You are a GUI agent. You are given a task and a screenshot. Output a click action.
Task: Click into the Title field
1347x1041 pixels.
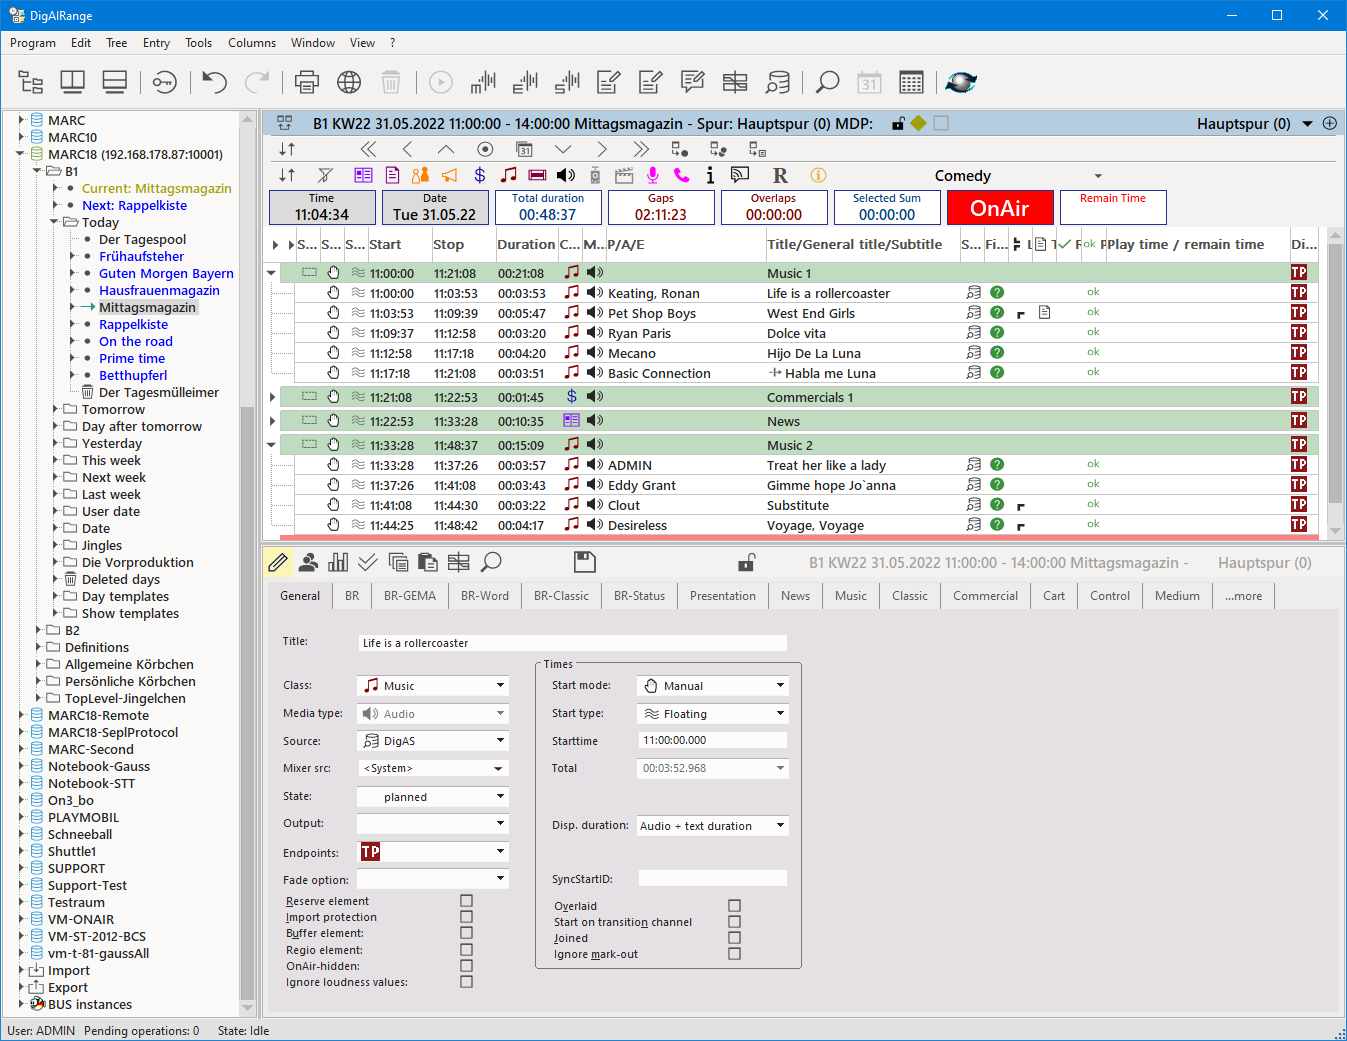pyautogui.click(x=572, y=643)
